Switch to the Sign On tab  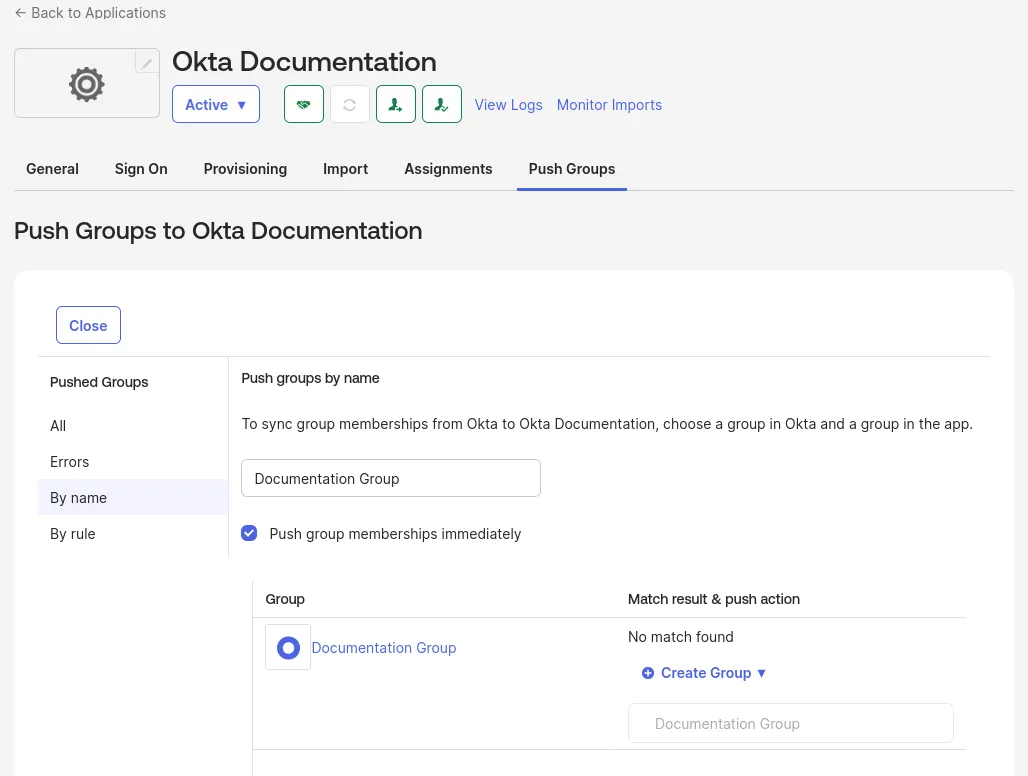[141, 169]
